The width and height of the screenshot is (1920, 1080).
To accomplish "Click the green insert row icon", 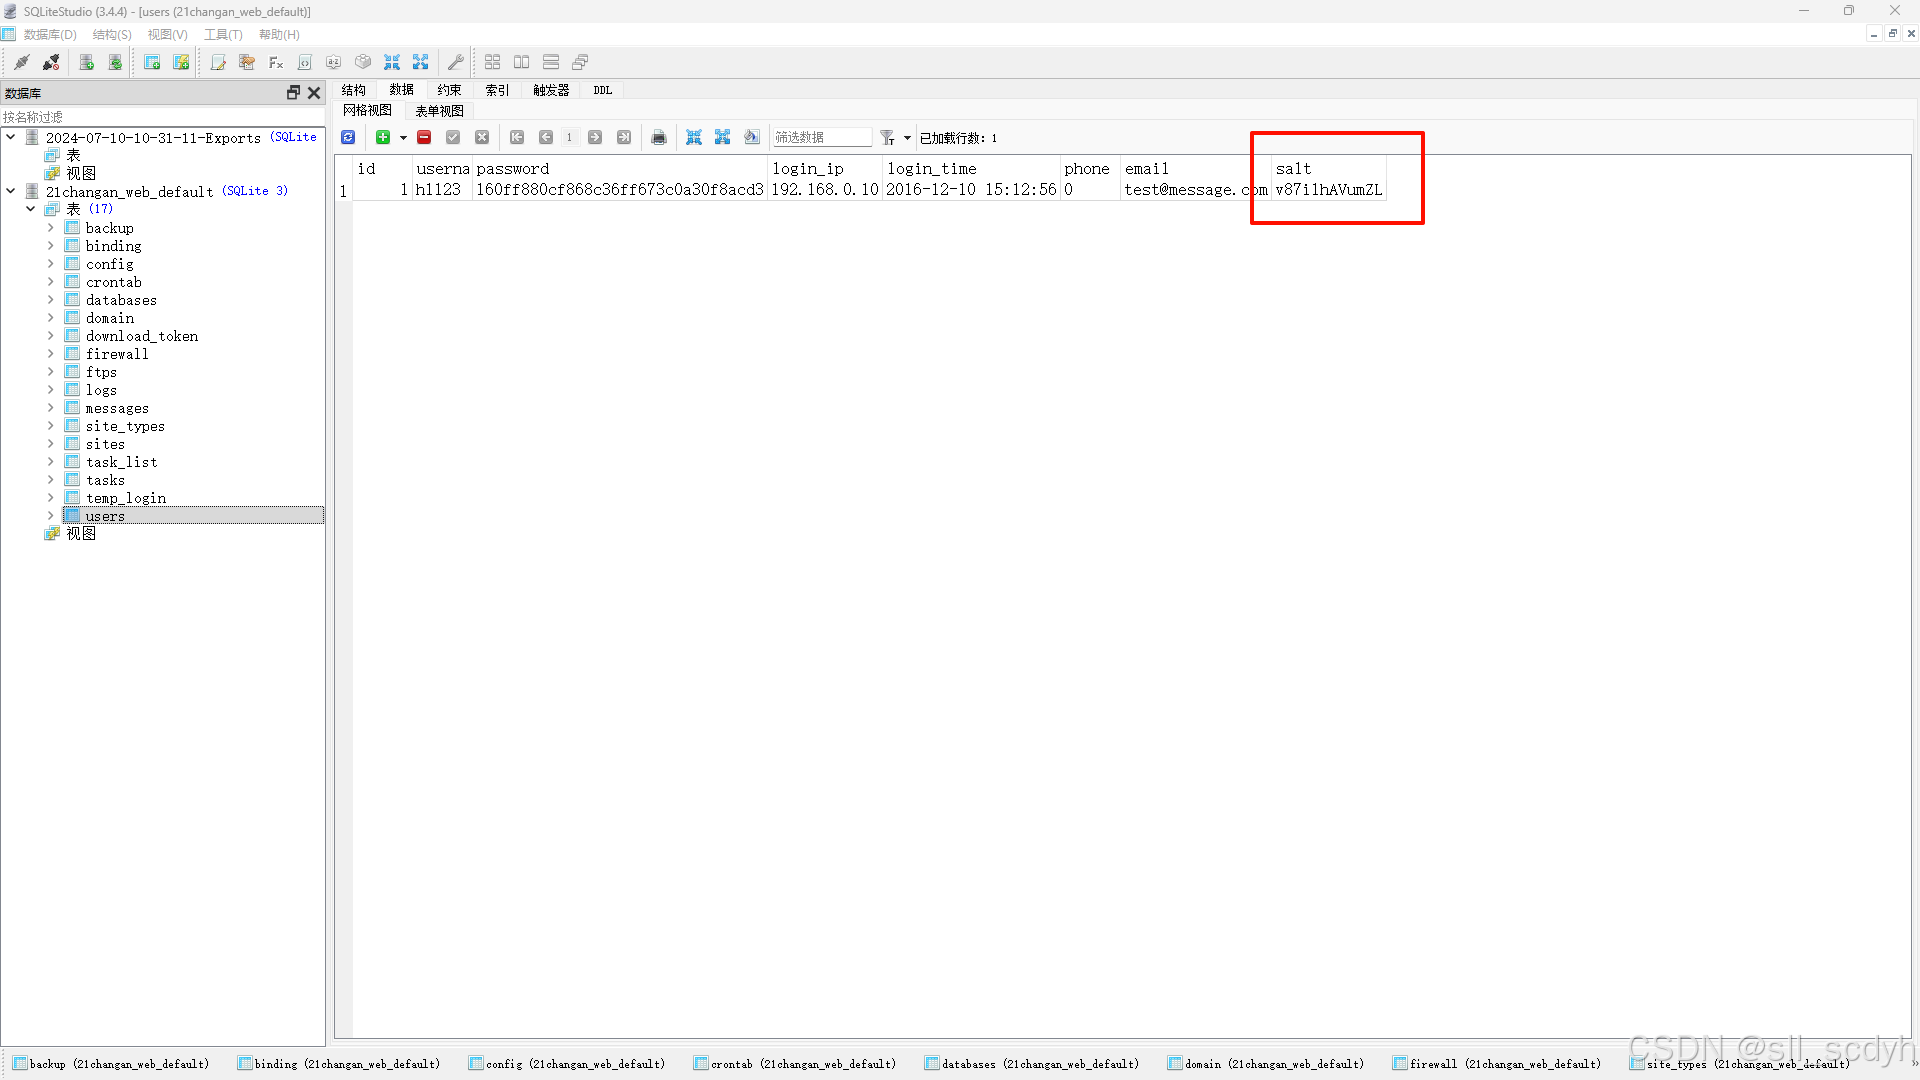I will [383, 137].
